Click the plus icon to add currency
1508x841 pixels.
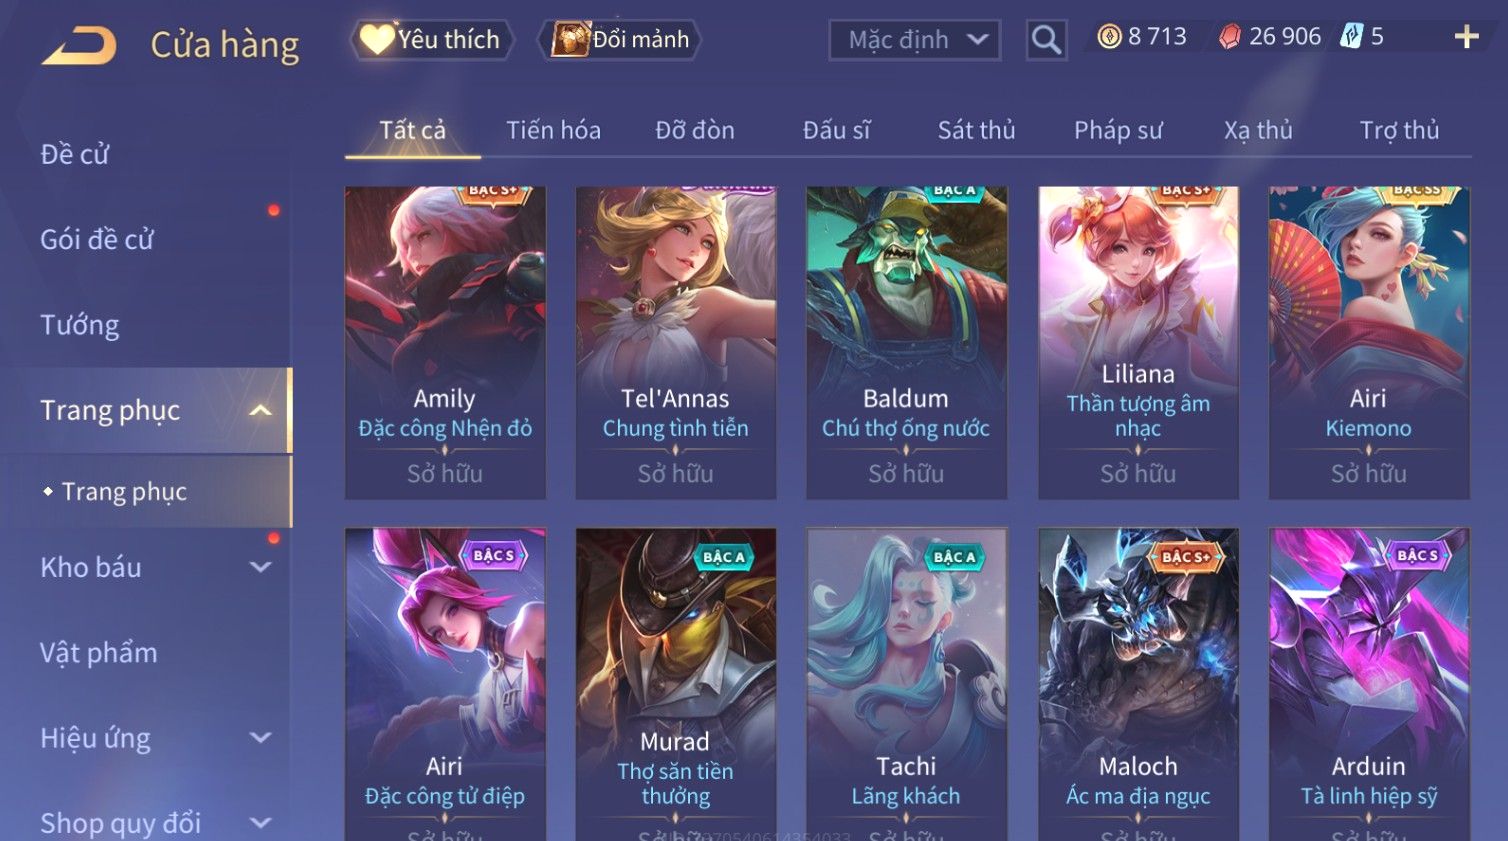[x=1466, y=37]
